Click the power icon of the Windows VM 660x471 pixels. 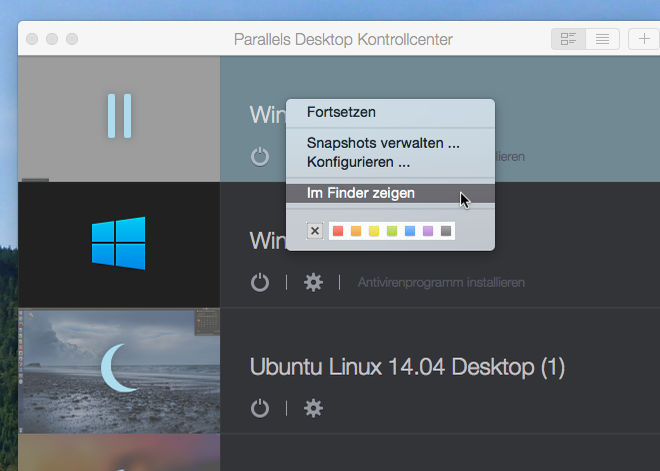point(260,282)
